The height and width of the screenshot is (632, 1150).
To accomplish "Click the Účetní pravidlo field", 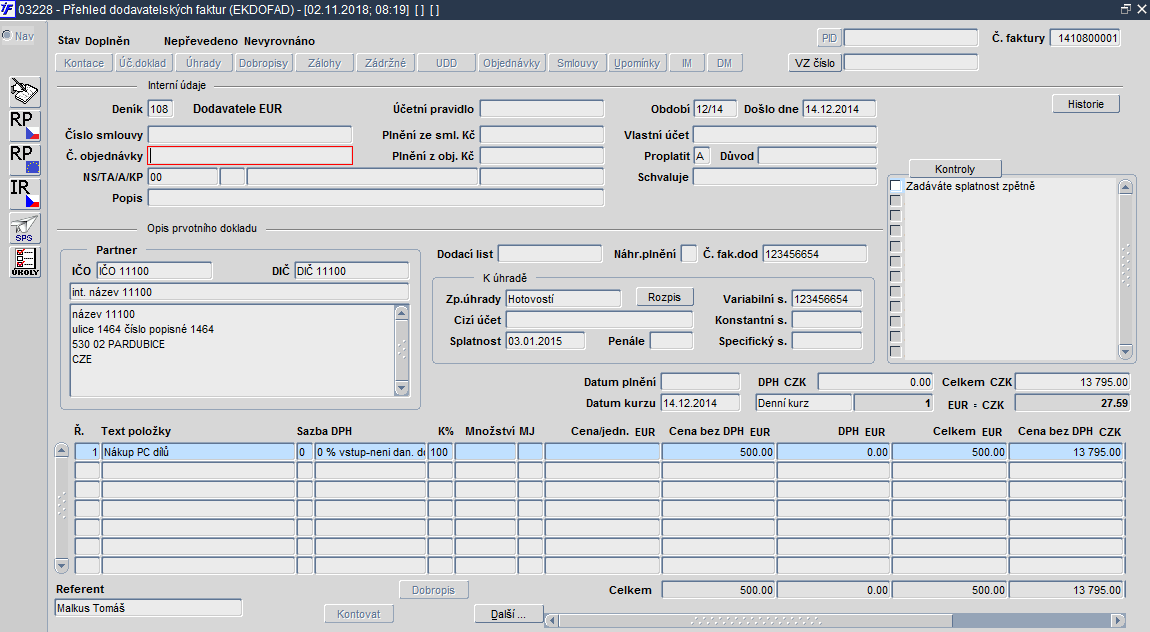I will pyautogui.click(x=542, y=109).
